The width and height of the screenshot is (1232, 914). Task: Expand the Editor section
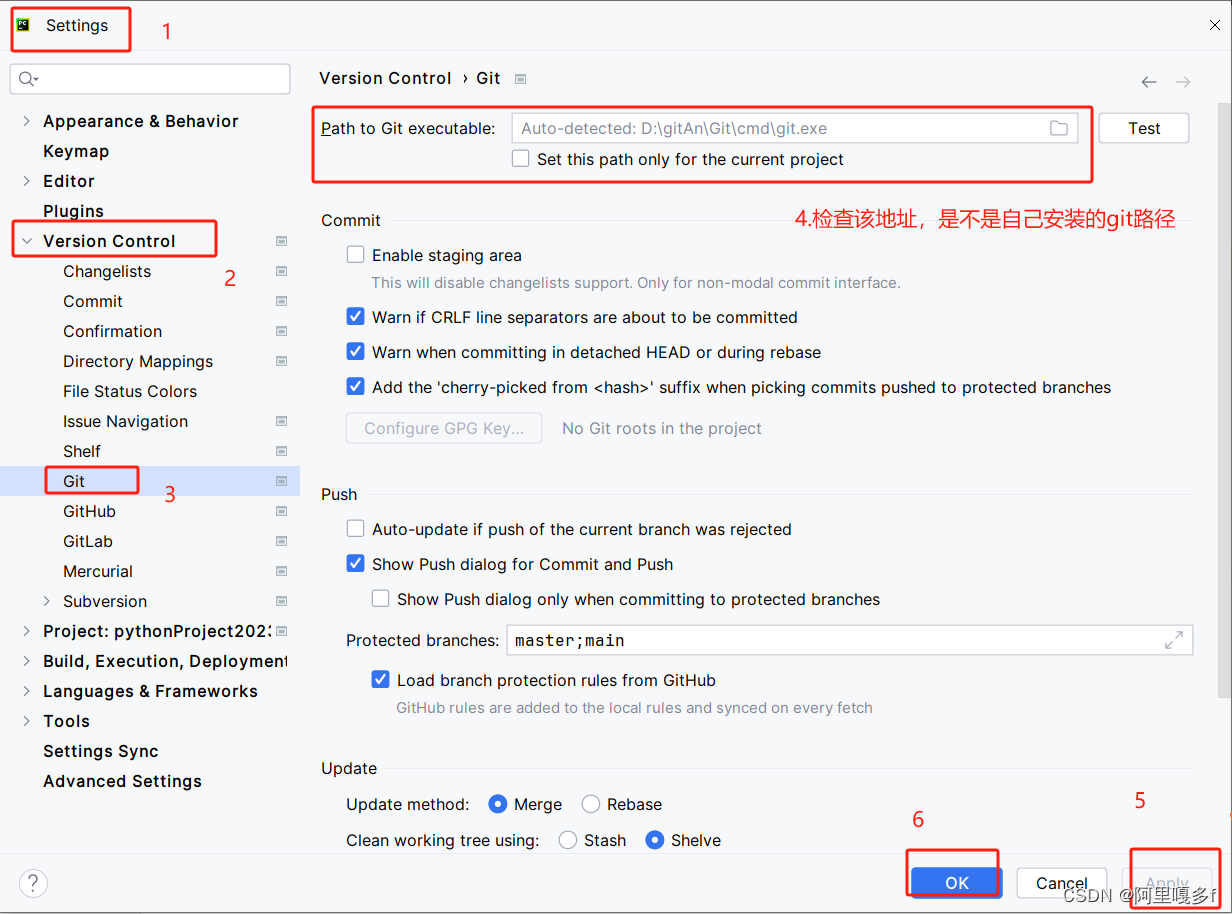pyautogui.click(x=26, y=181)
